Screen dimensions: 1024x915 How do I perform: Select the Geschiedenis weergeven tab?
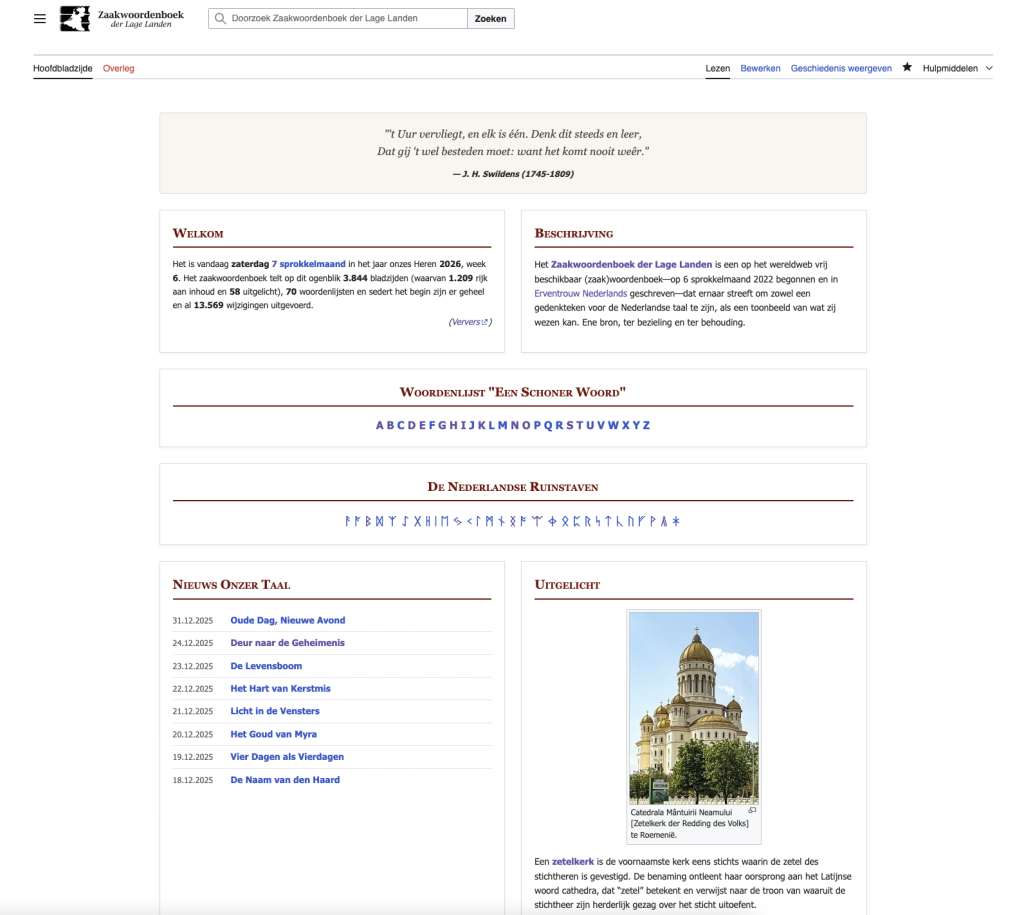coord(841,69)
